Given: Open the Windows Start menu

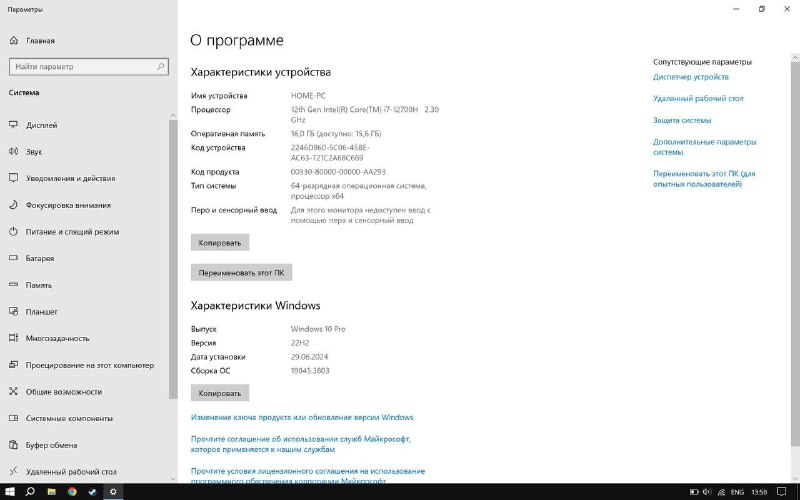Looking at the screenshot, I should pyautogui.click(x=10, y=492).
